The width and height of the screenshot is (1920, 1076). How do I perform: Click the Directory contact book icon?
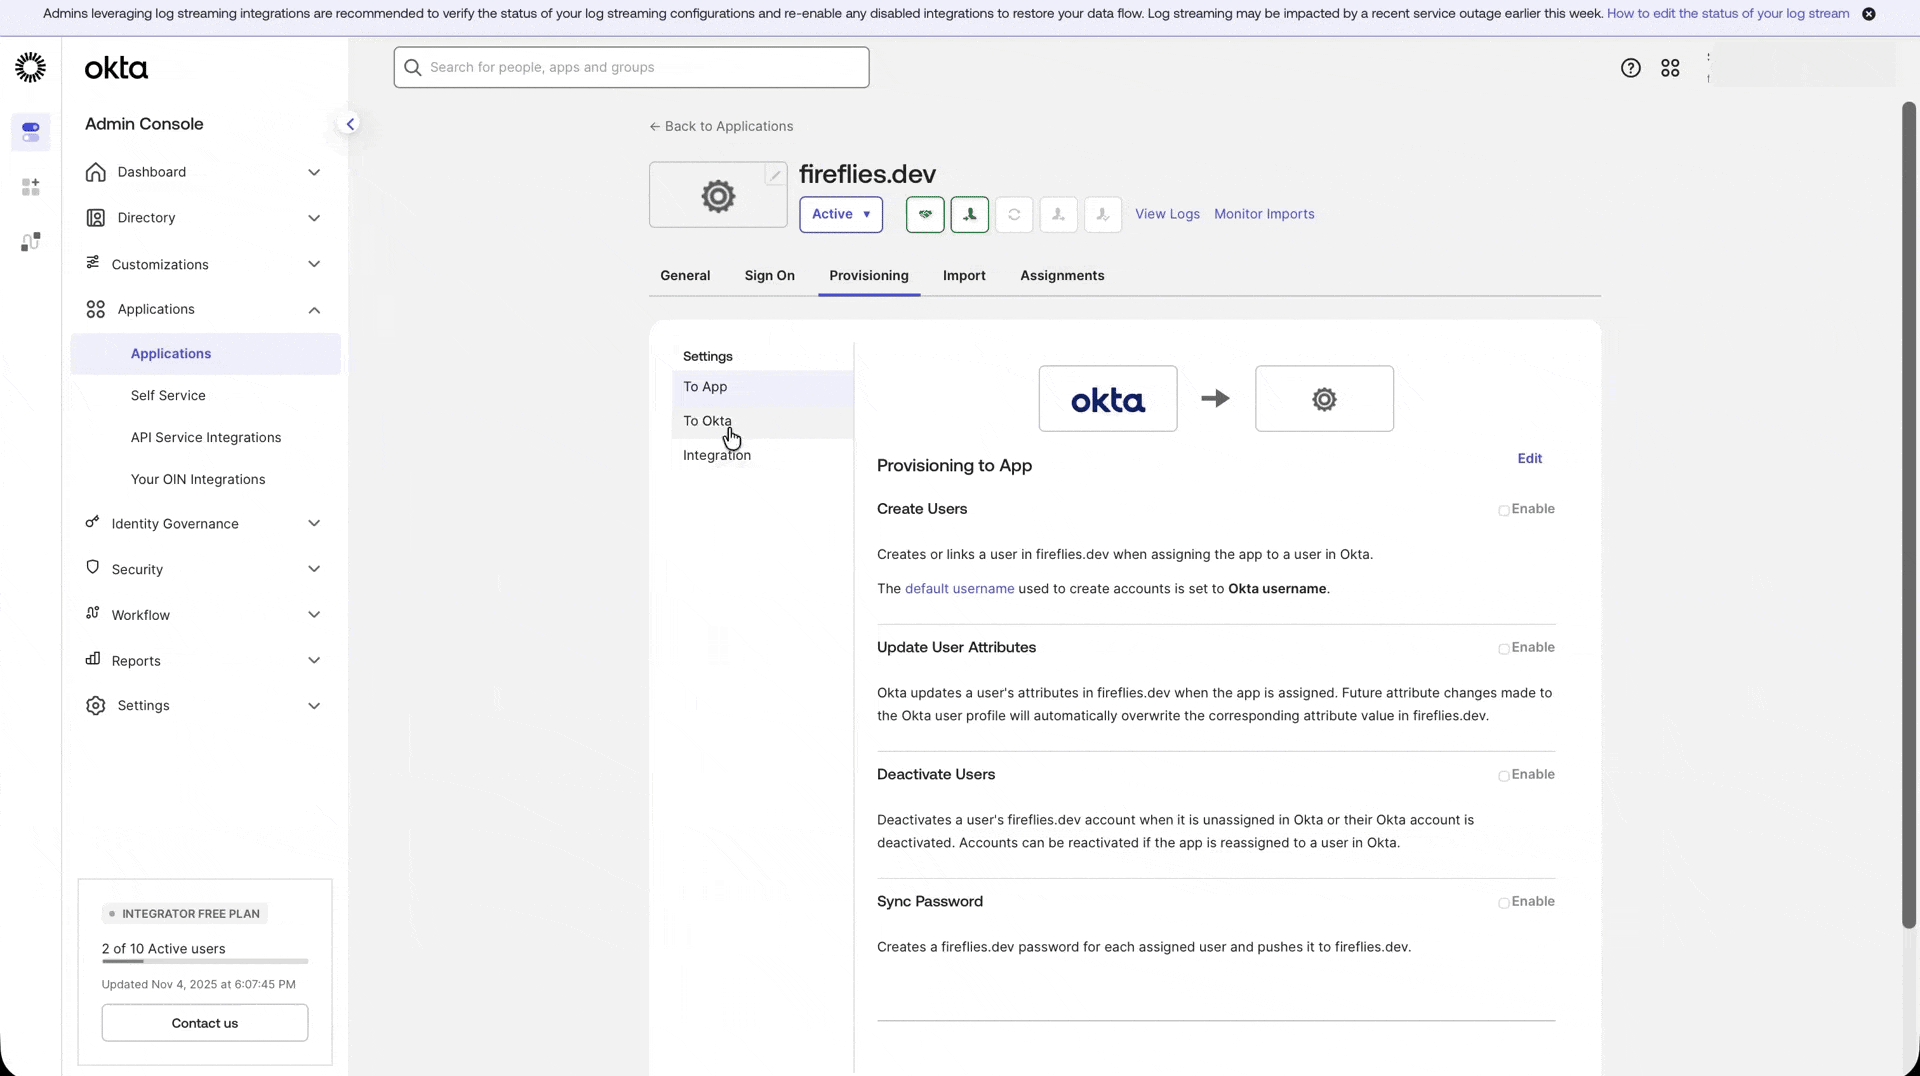click(96, 217)
